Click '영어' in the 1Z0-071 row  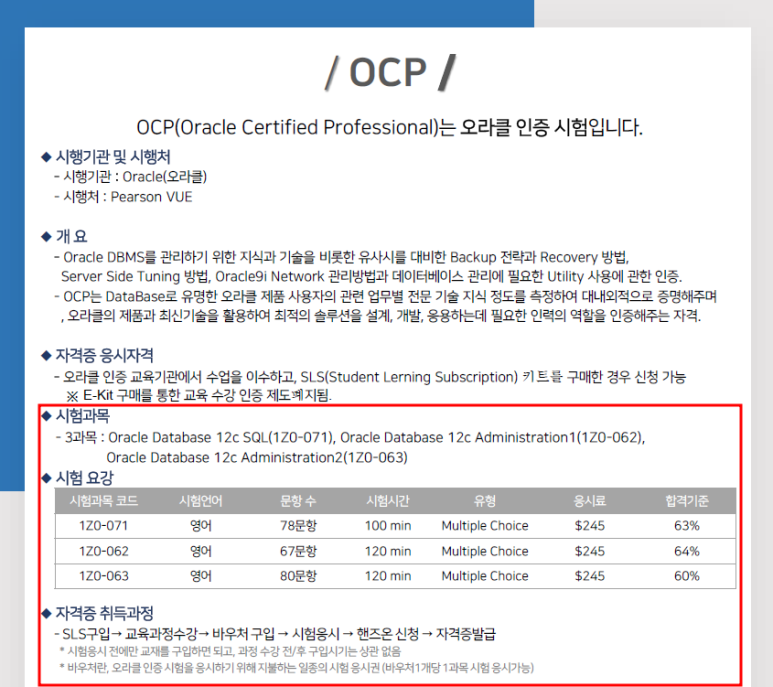point(201,526)
